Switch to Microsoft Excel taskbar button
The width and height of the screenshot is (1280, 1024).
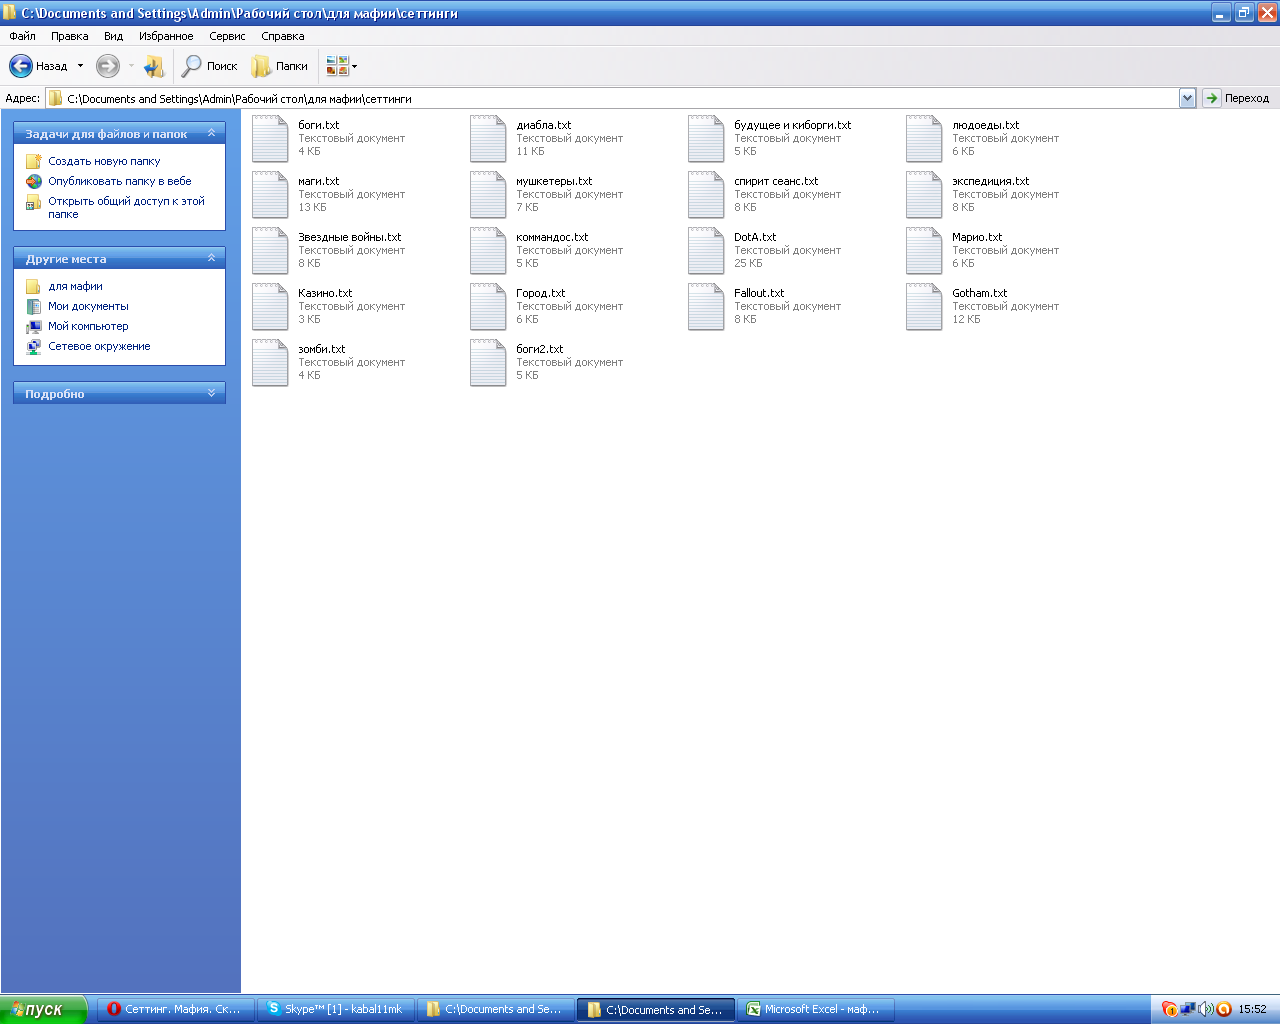[x=815, y=1009]
